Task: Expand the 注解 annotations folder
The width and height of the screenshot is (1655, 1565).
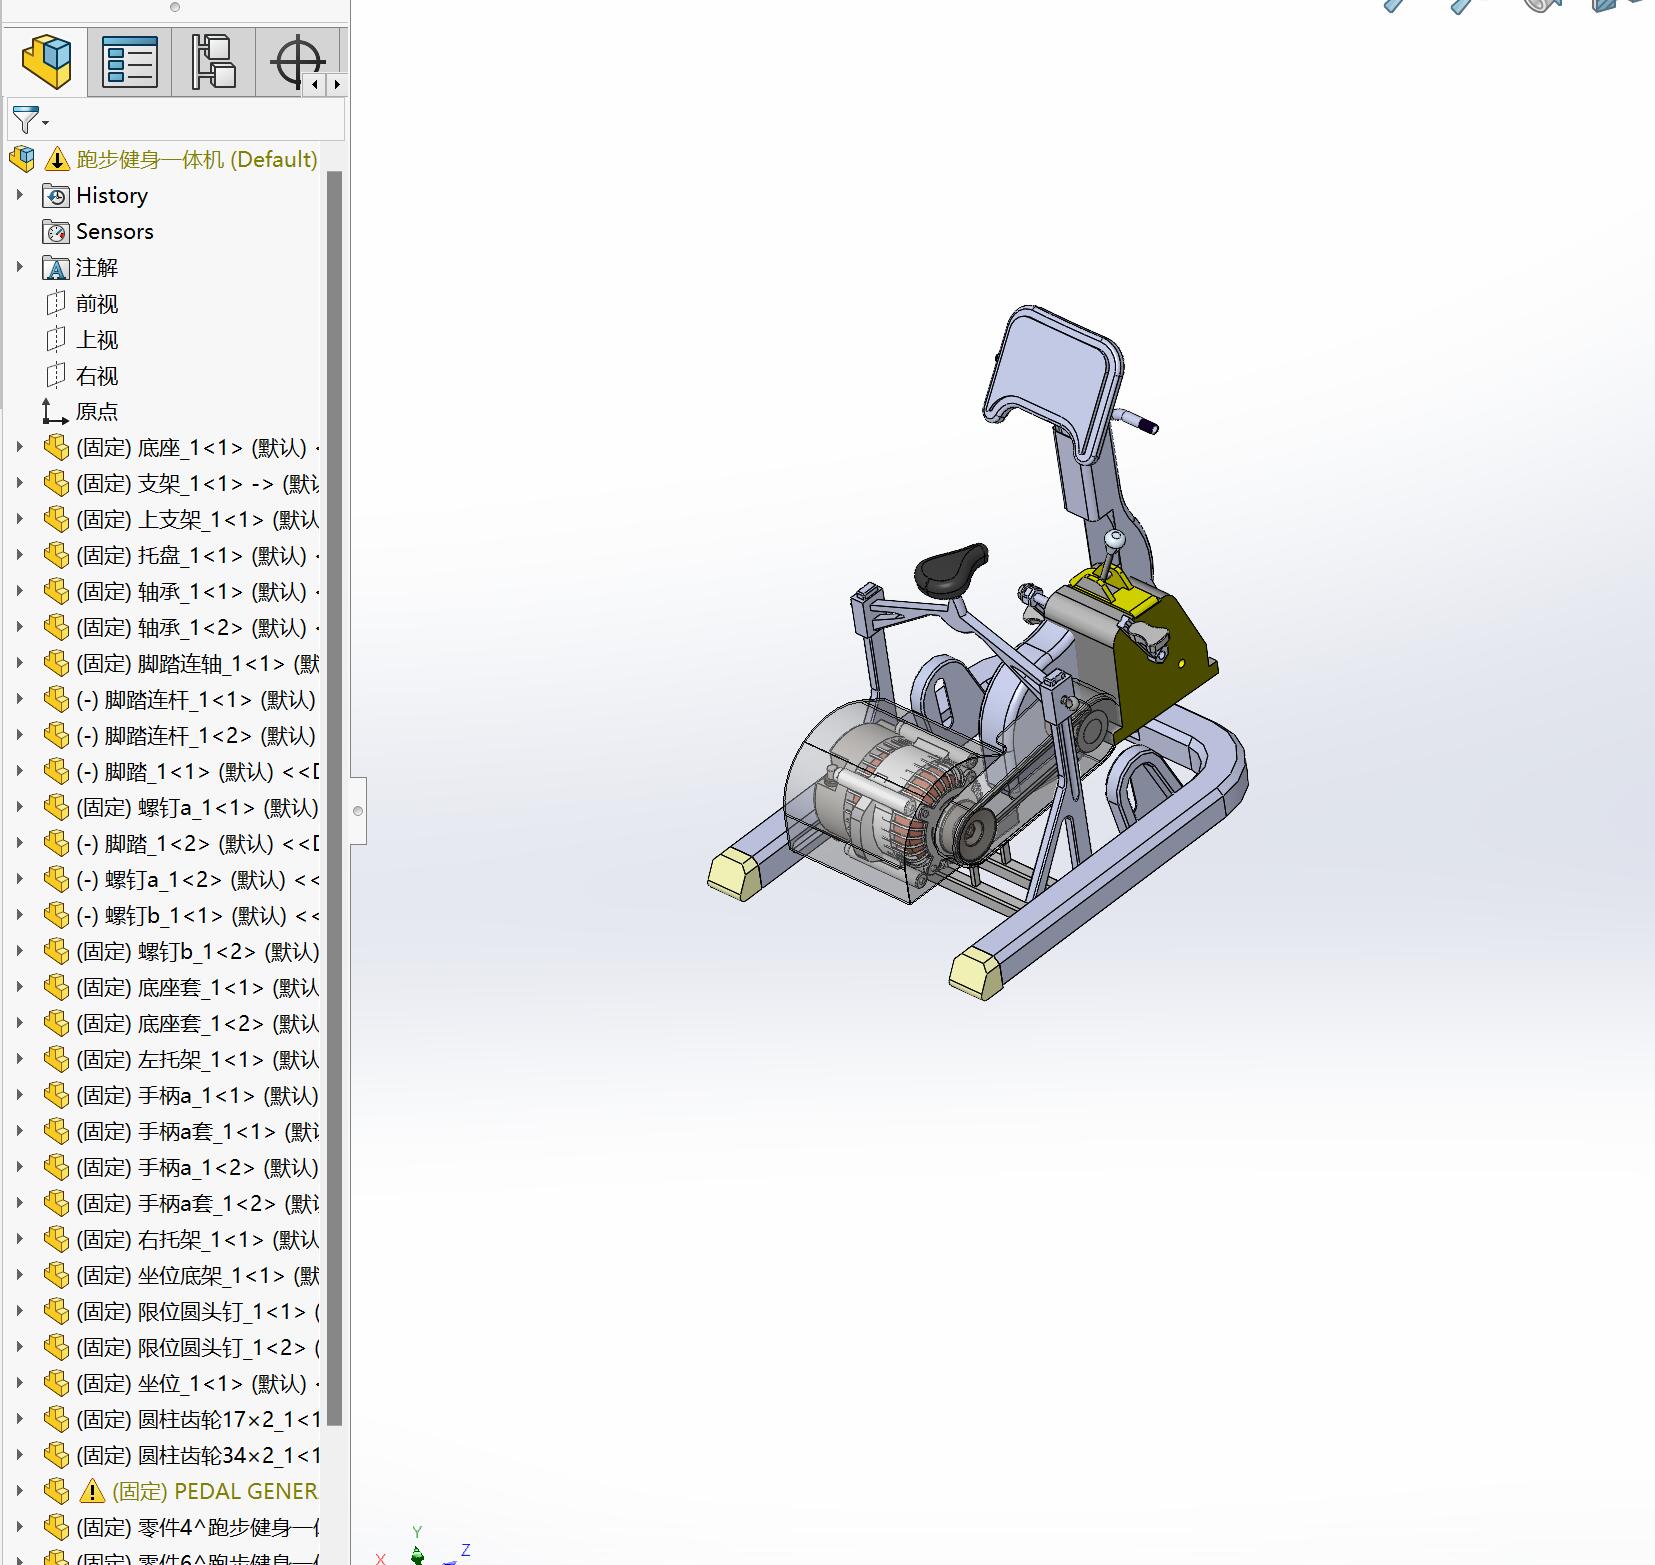Action: [x=19, y=267]
